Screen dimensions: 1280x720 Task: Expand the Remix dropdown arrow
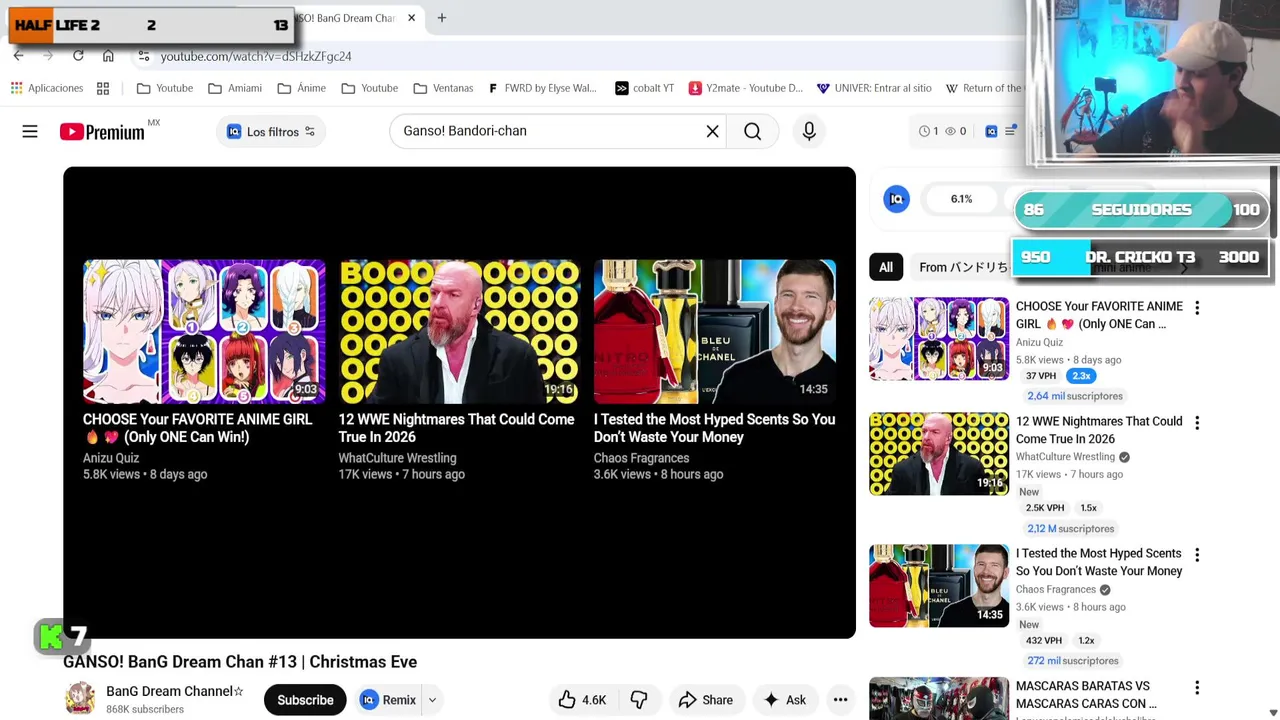[432, 700]
